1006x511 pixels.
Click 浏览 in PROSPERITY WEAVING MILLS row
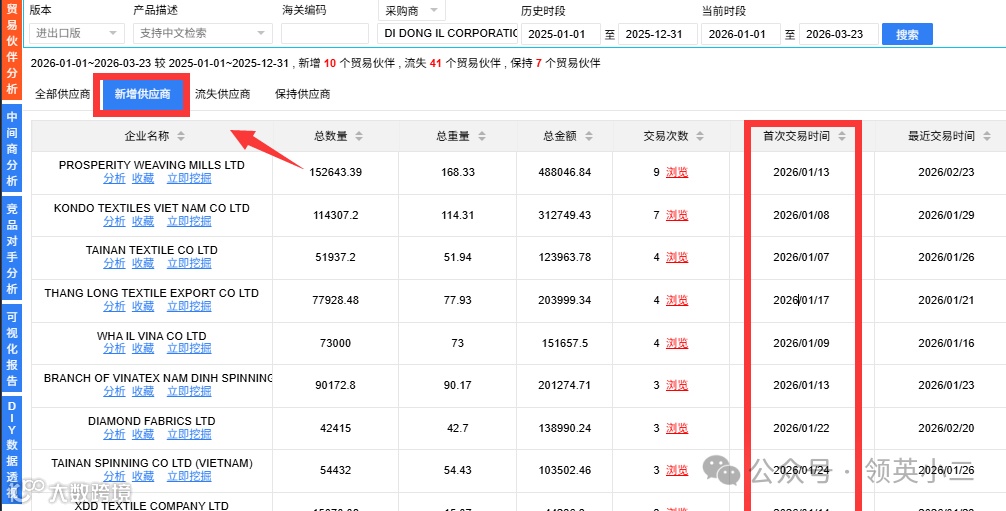[x=677, y=172]
